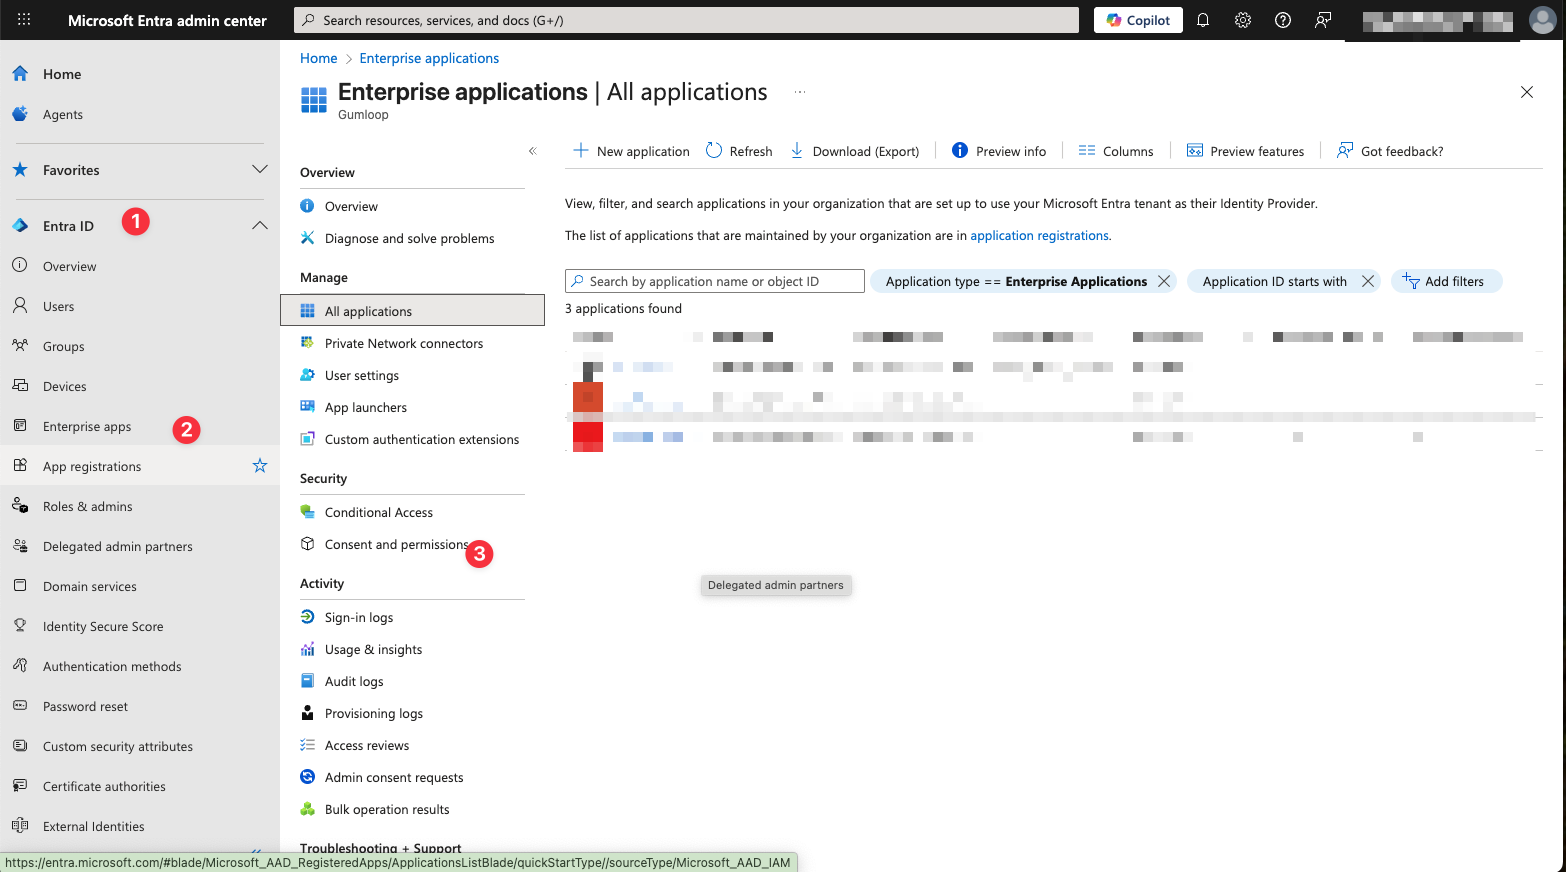The width and height of the screenshot is (1566, 872).
Task: Open the app launcher waffle icon
Action: tap(24, 20)
